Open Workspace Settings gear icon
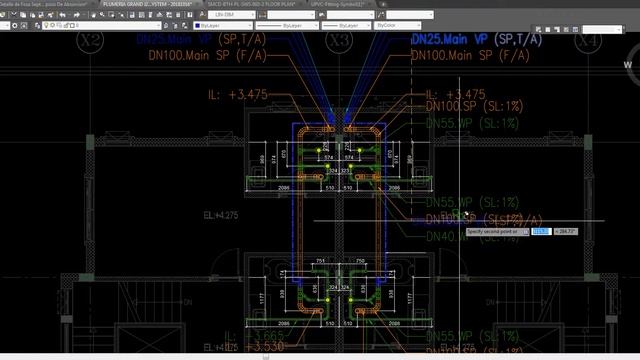The width and height of the screenshot is (640, 360). [15, 25]
